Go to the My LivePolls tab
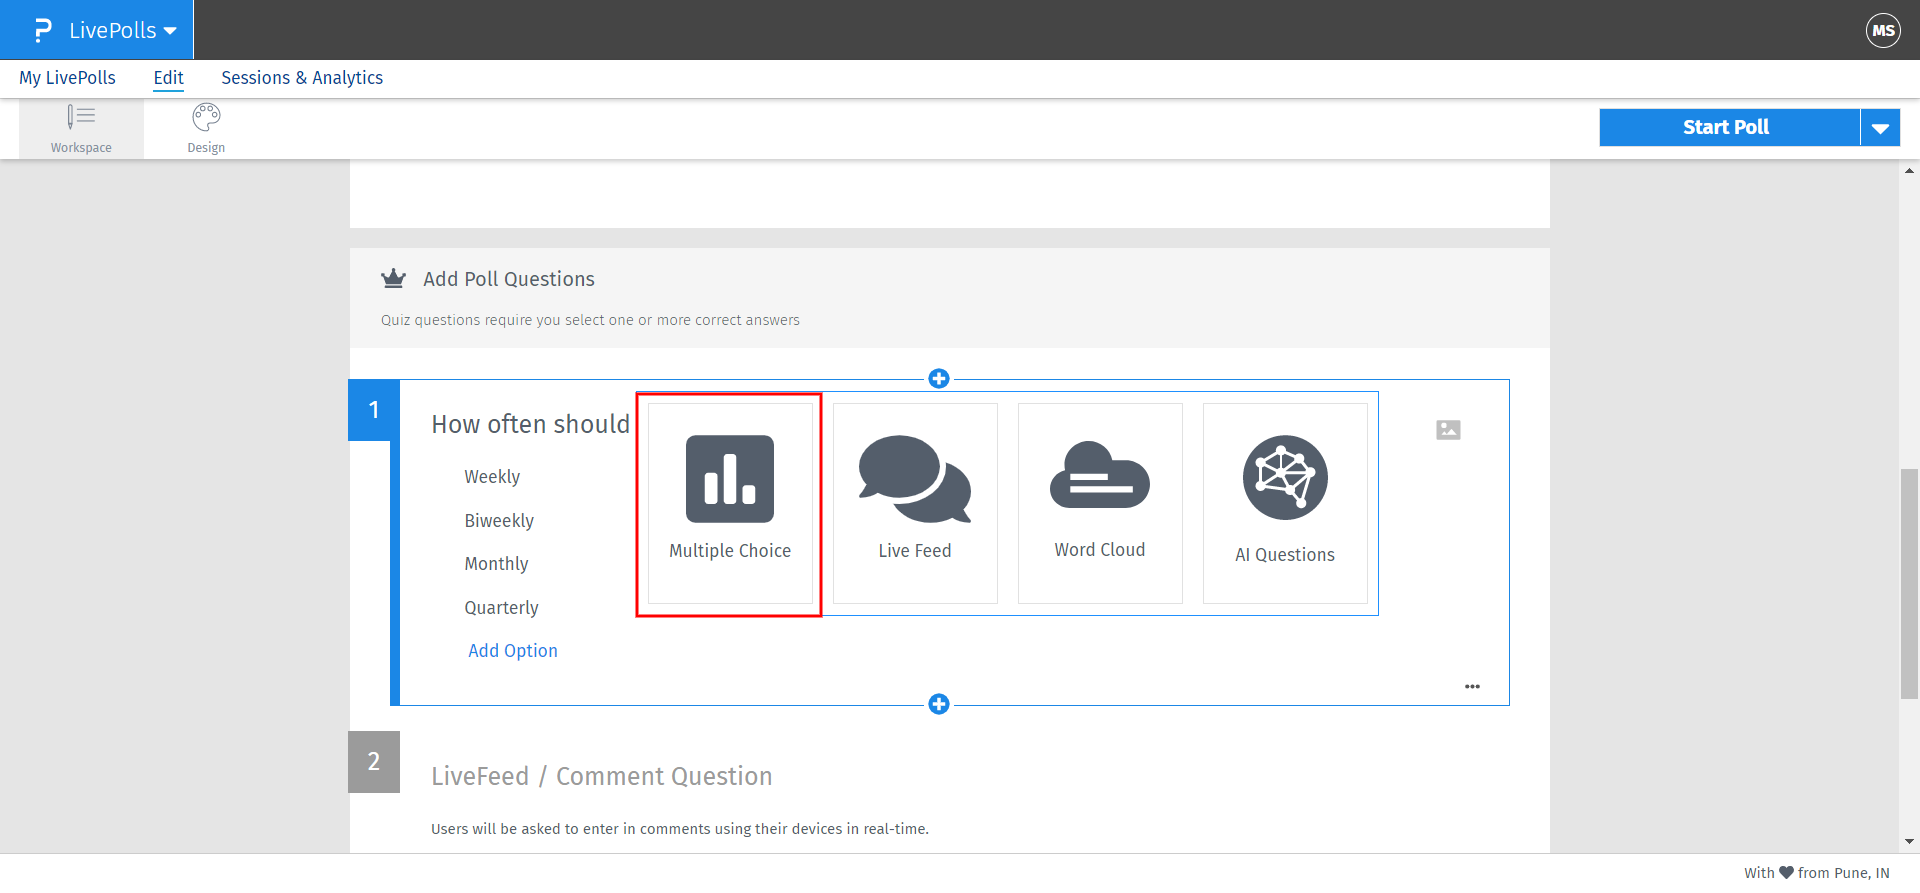Screen dimensions: 1920x893 coord(67,78)
